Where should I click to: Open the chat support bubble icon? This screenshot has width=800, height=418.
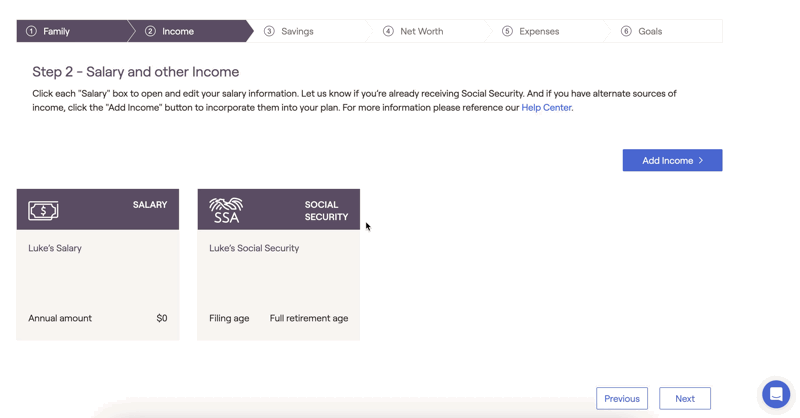point(776,394)
